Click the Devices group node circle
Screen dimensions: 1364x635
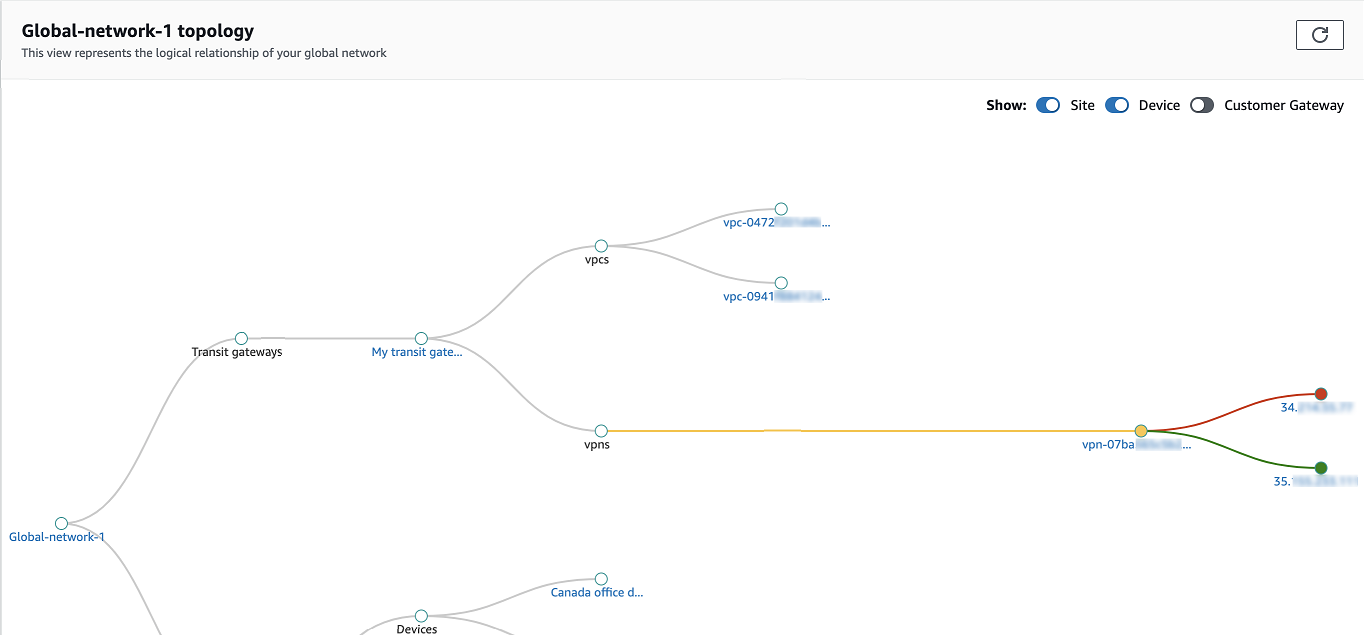pos(421,616)
